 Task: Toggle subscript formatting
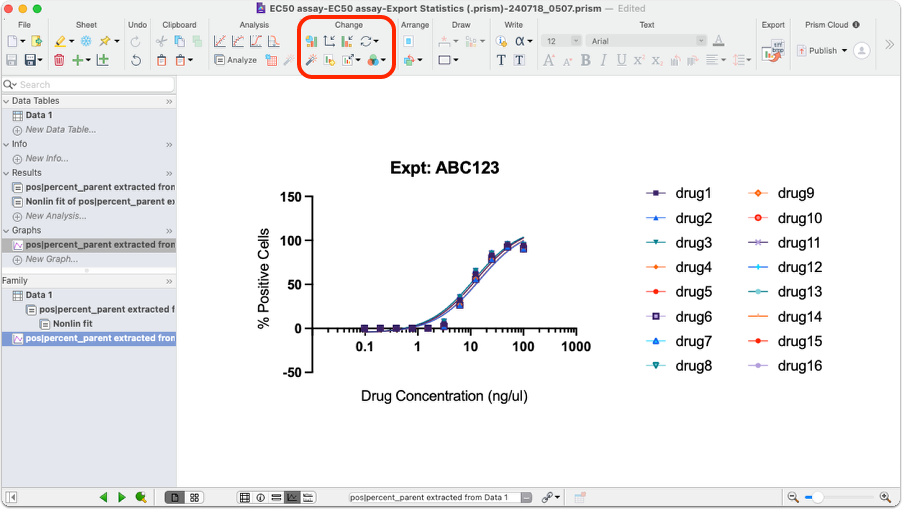pos(657,60)
